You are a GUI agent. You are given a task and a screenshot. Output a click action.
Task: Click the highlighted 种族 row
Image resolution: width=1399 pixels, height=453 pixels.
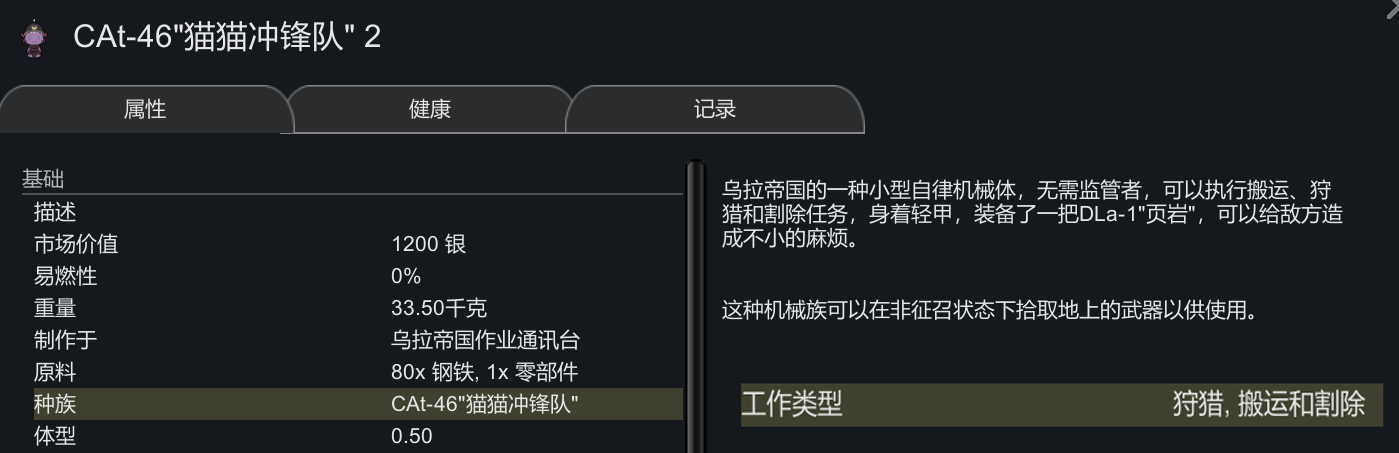point(350,404)
